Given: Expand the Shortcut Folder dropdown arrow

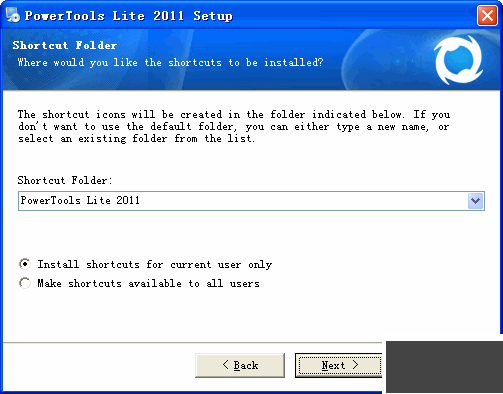Looking at the screenshot, I should tap(475, 201).
